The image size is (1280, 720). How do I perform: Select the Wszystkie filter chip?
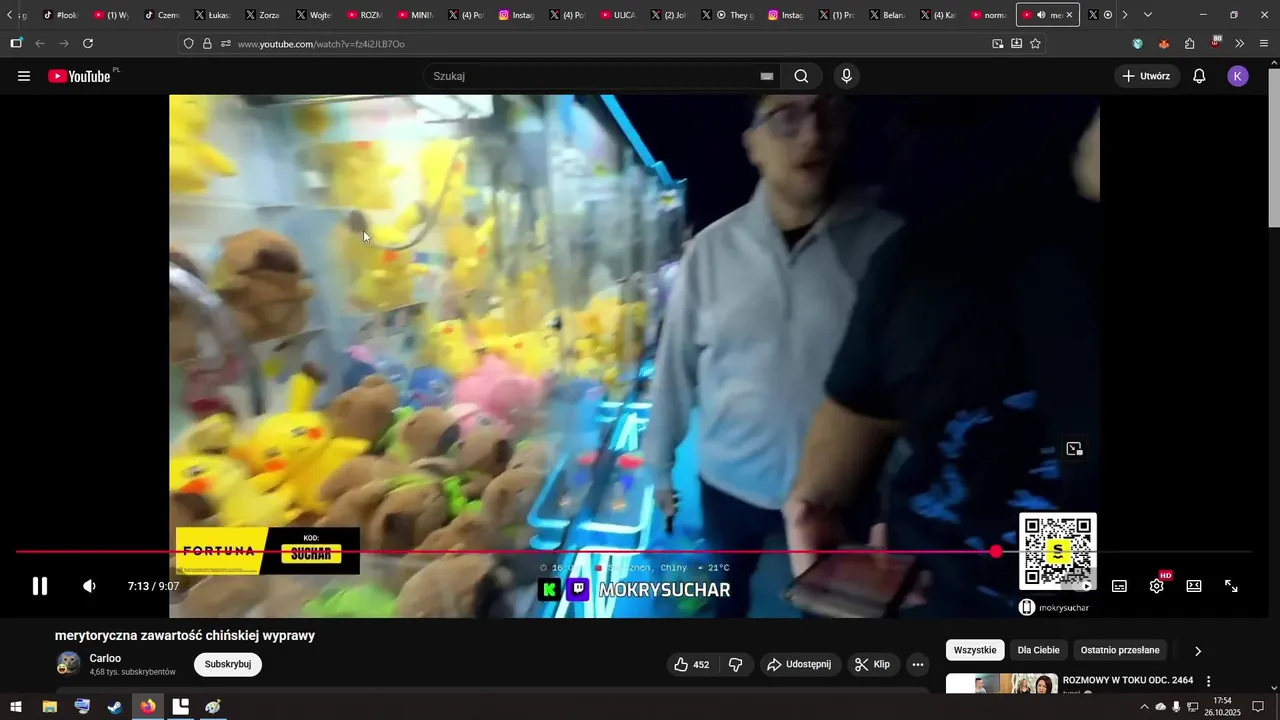coord(975,650)
